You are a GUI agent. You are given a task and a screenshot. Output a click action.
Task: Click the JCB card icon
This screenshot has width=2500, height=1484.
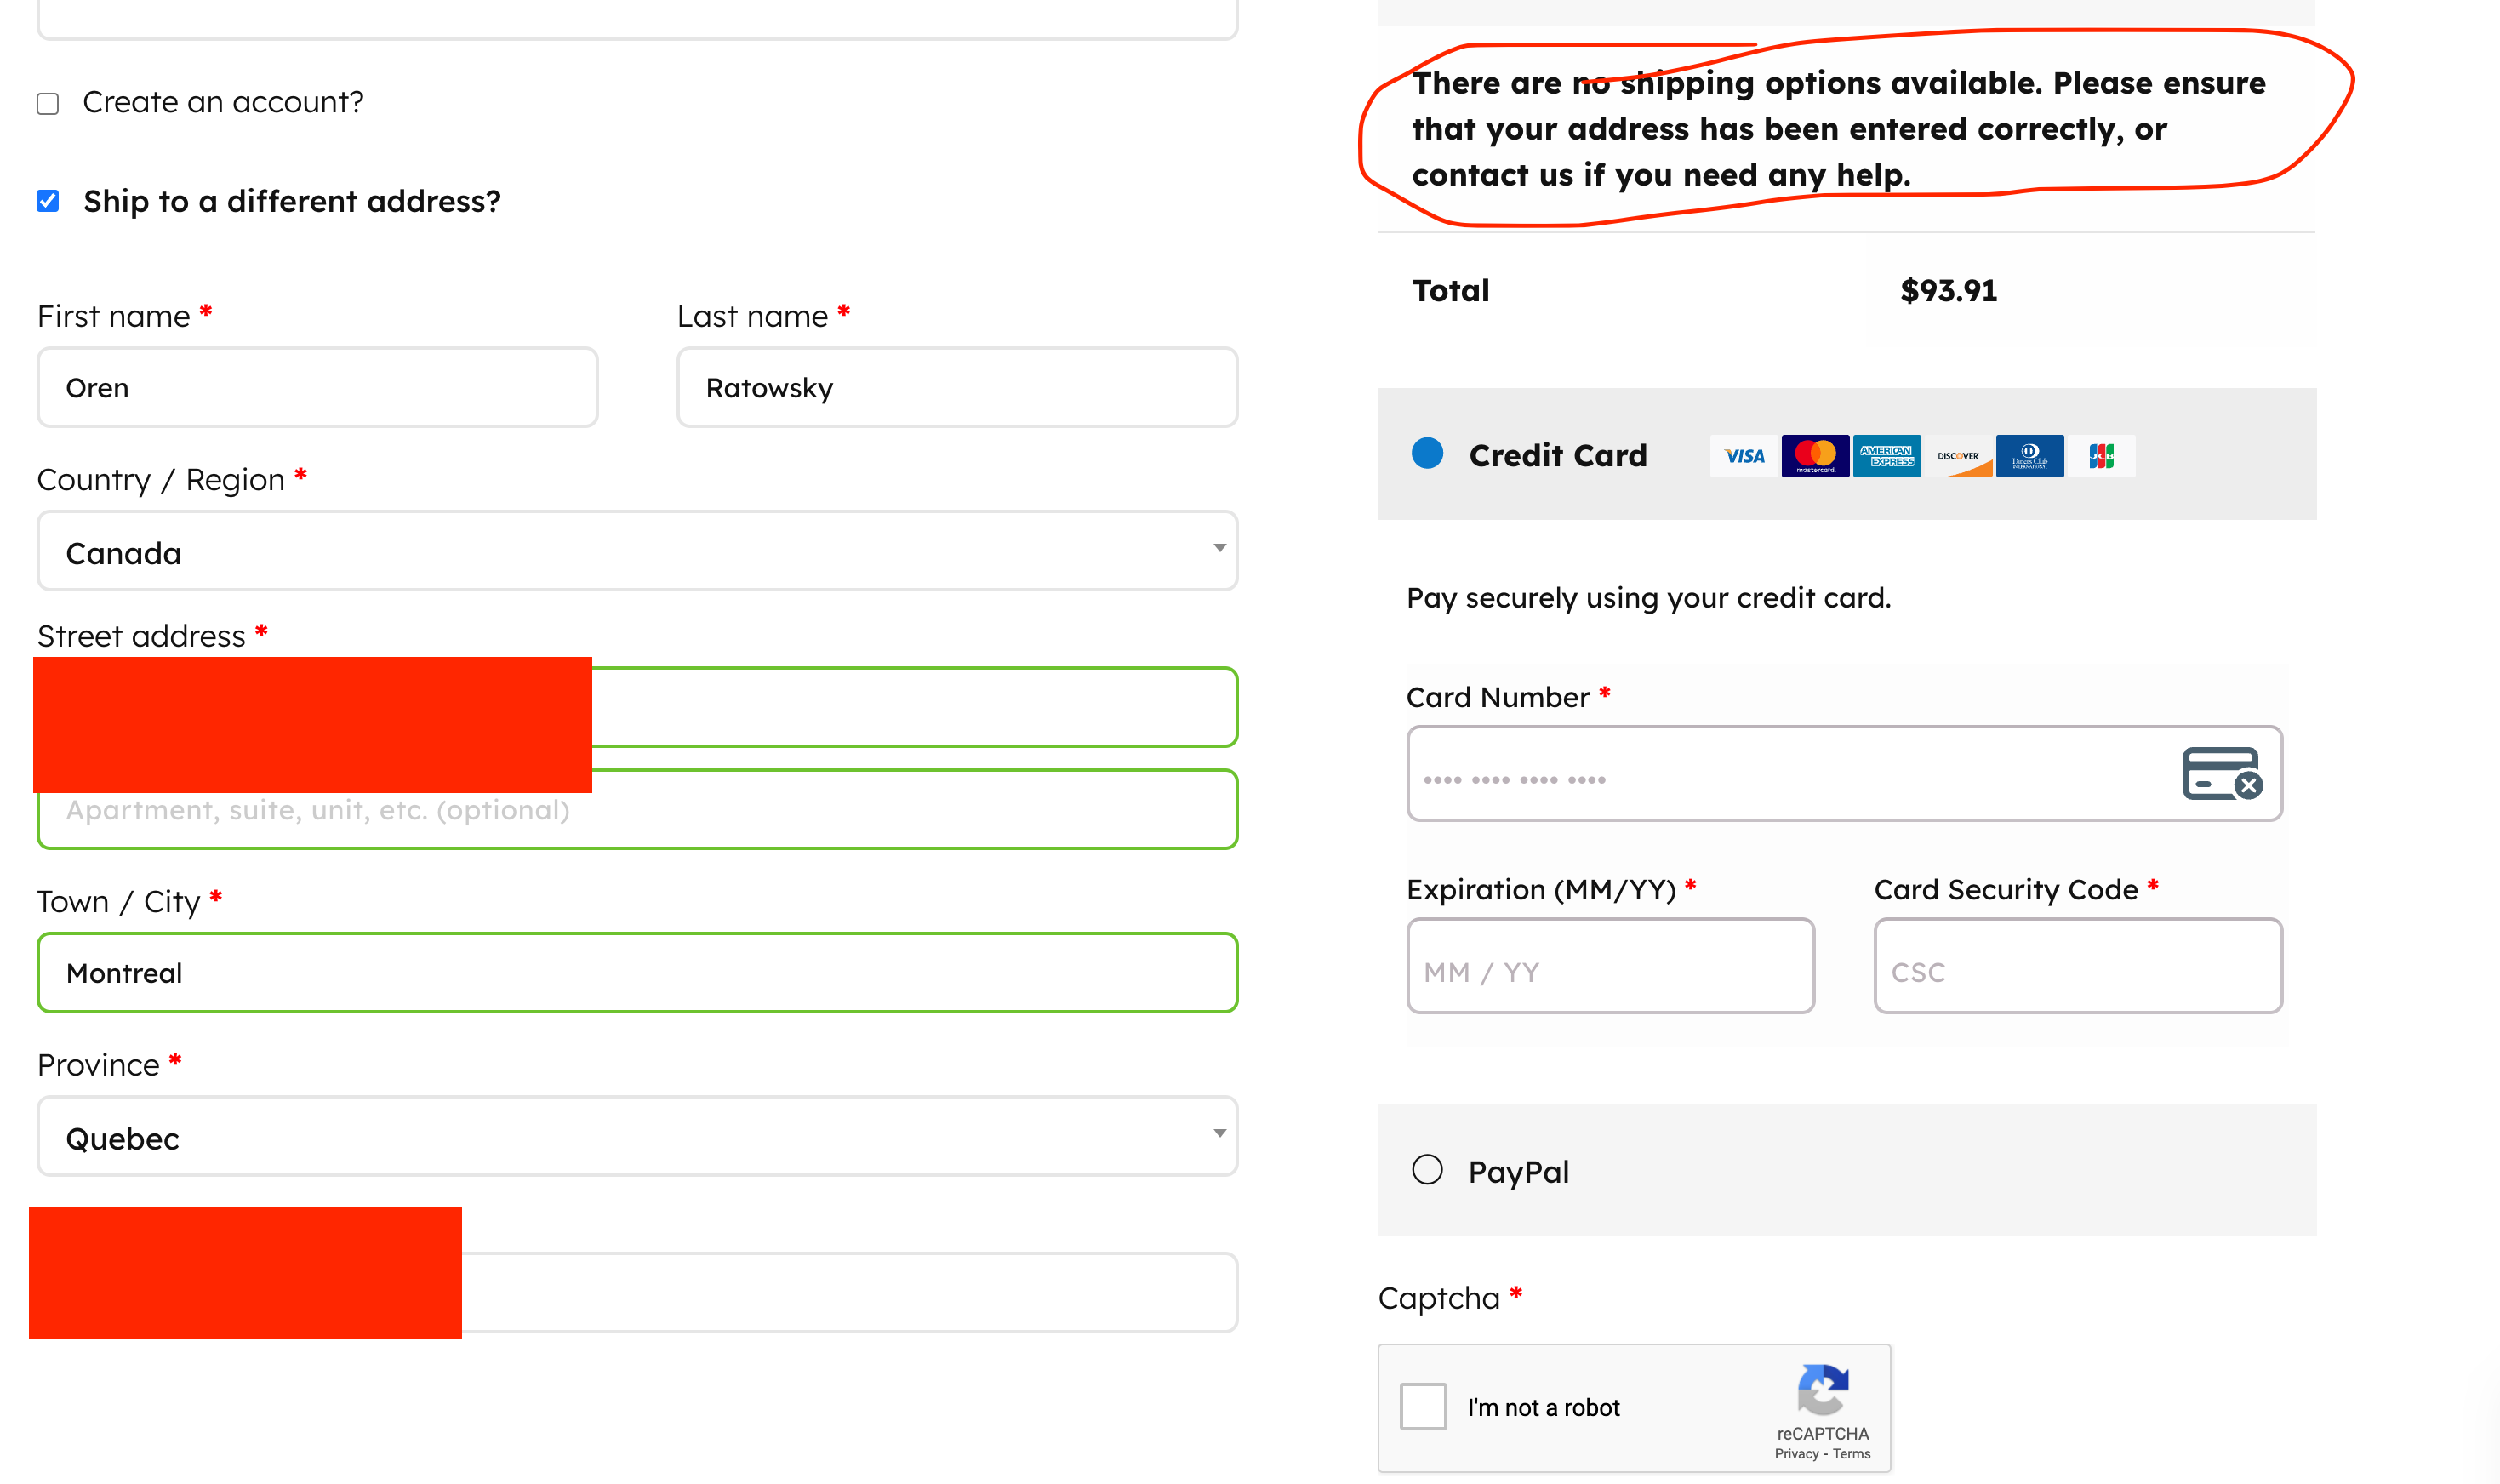click(2101, 456)
